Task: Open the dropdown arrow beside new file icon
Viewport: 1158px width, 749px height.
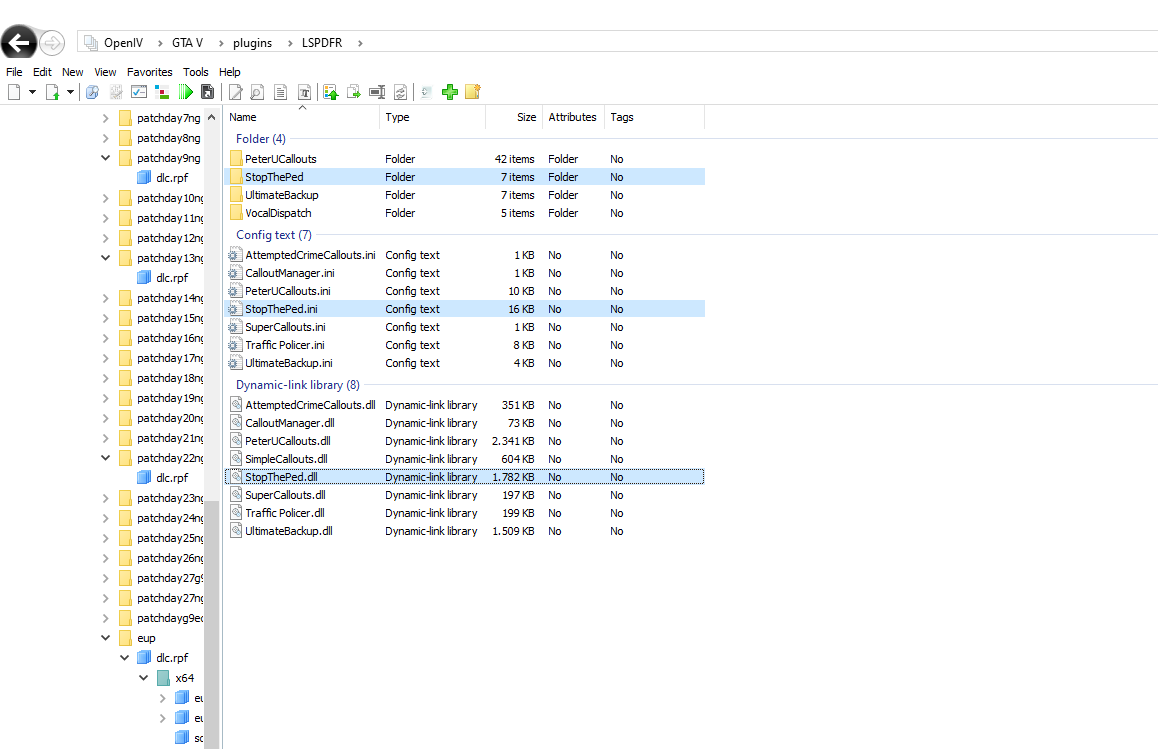Action: (x=33, y=92)
